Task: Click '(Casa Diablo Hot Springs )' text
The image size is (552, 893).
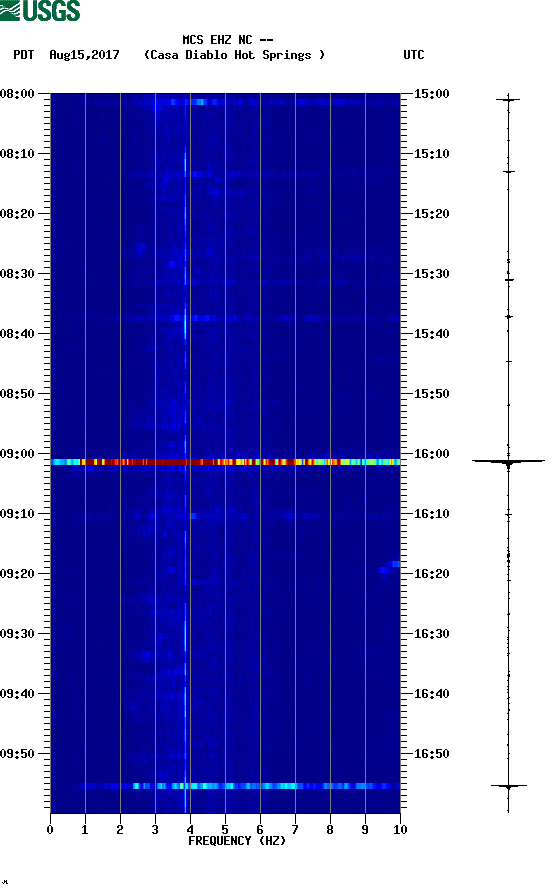Action: coord(234,55)
